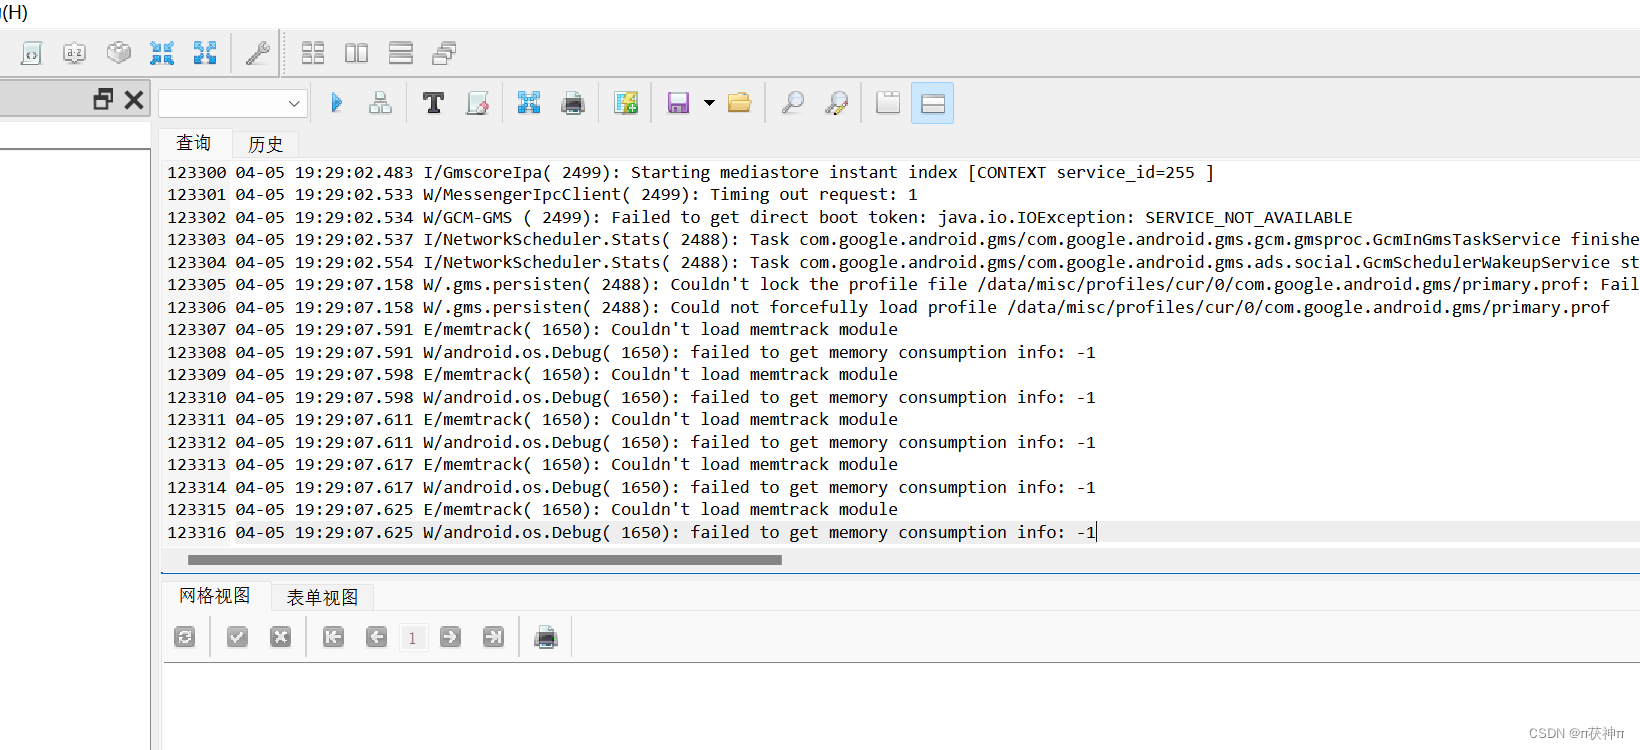This screenshot has width=1640, height=750.
Task: Click the inward-arrows shrink icon in top toolbar
Action: (162, 53)
